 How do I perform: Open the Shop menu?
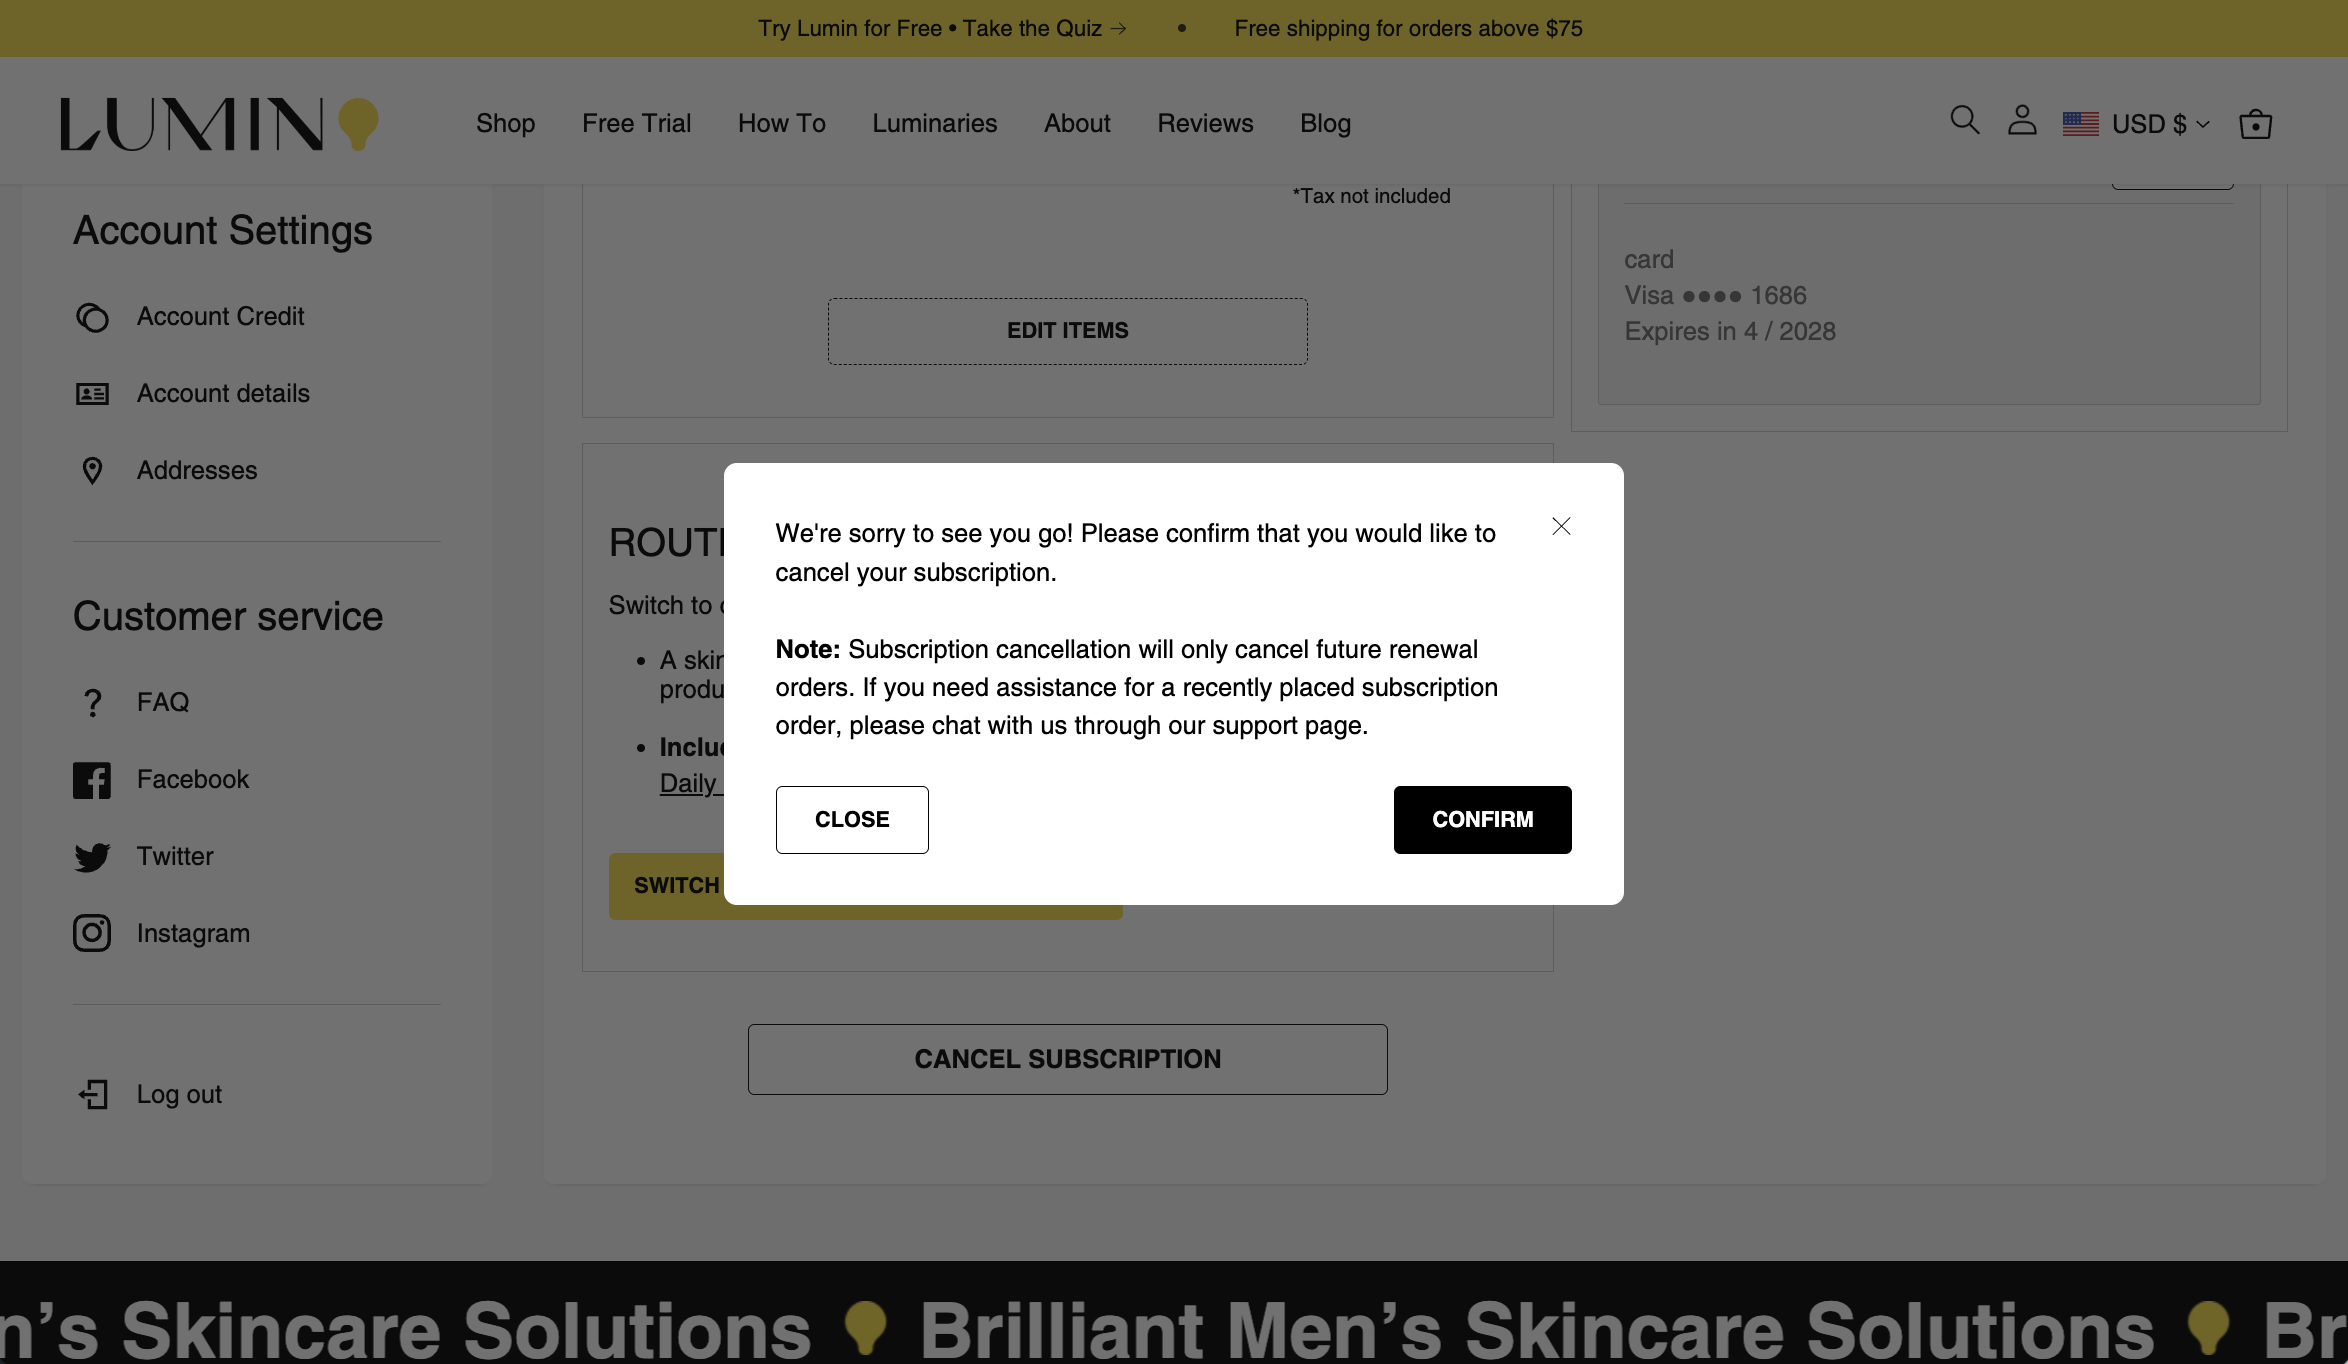505,123
